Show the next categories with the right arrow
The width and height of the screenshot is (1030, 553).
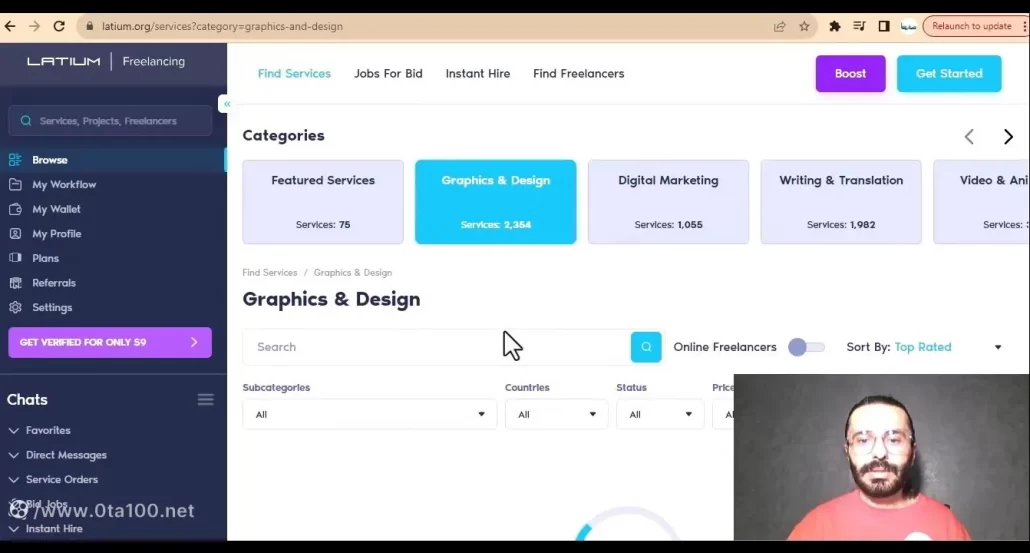pyautogui.click(x=1008, y=137)
